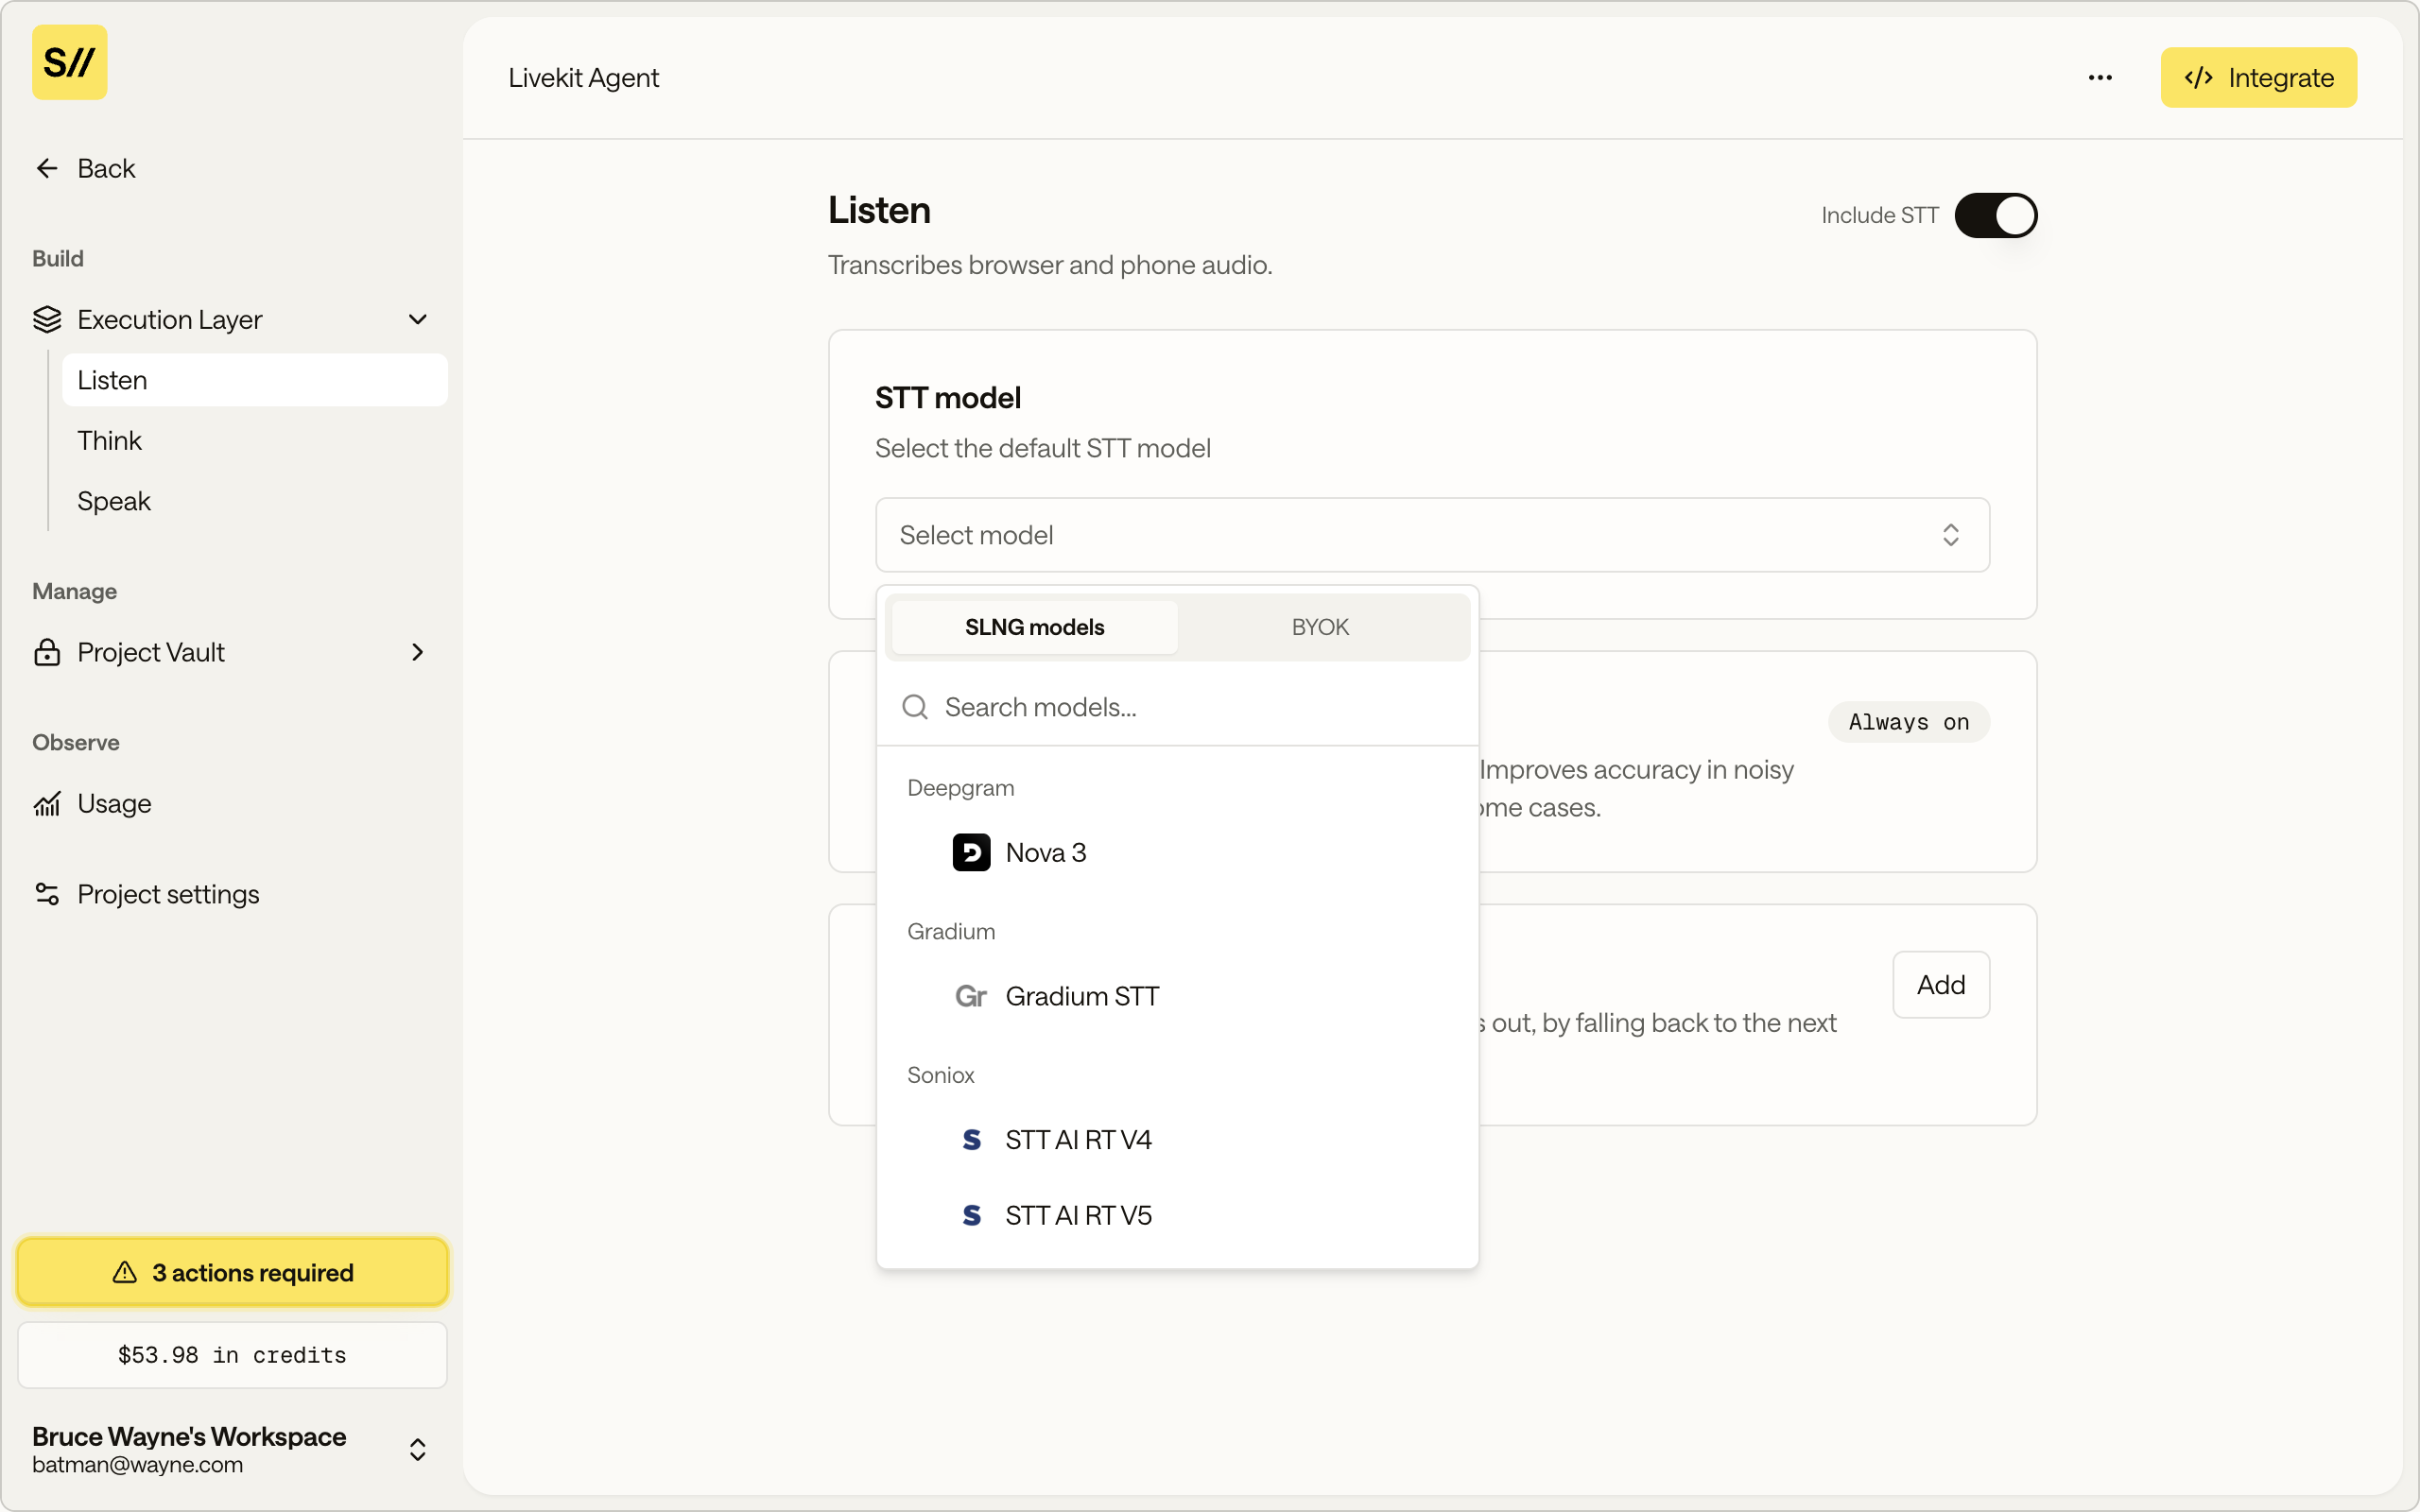The height and width of the screenshot is (1512, 2420).
Task: Click the $53.98 in credits box
Action: pyautogui.click(x=232, y=1355)
